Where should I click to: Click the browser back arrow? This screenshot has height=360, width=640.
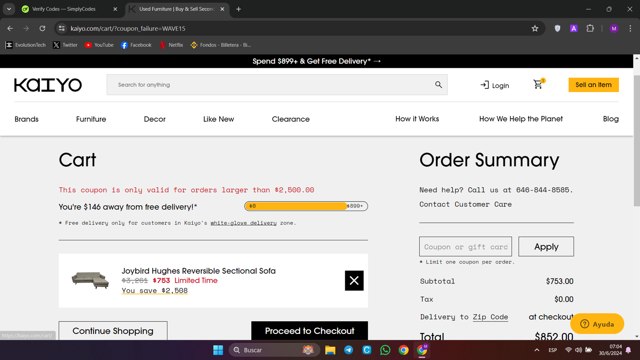(10, 28)
